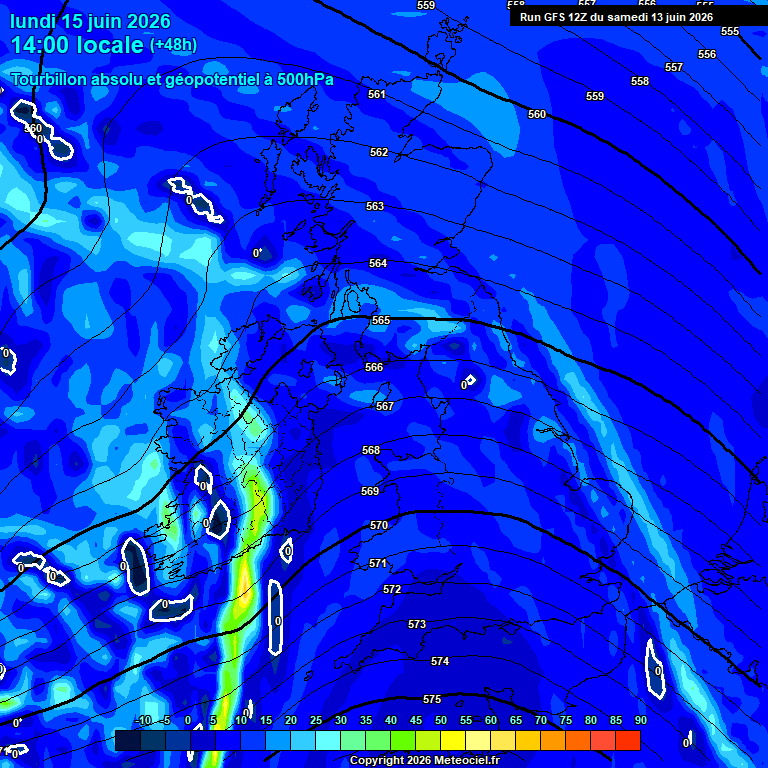The image size is (768, 768).
Task: Click the '-10' value on the colour scale
Action: pos(143,720)
